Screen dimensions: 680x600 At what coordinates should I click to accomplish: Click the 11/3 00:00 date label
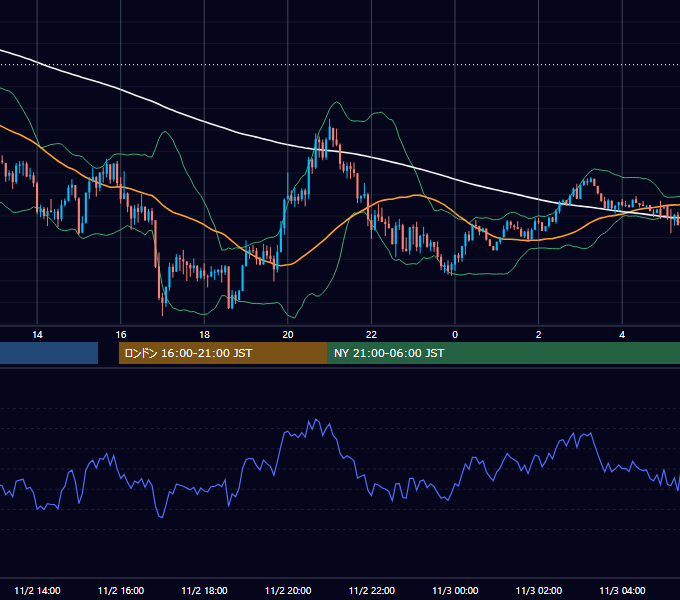[455, 590]
